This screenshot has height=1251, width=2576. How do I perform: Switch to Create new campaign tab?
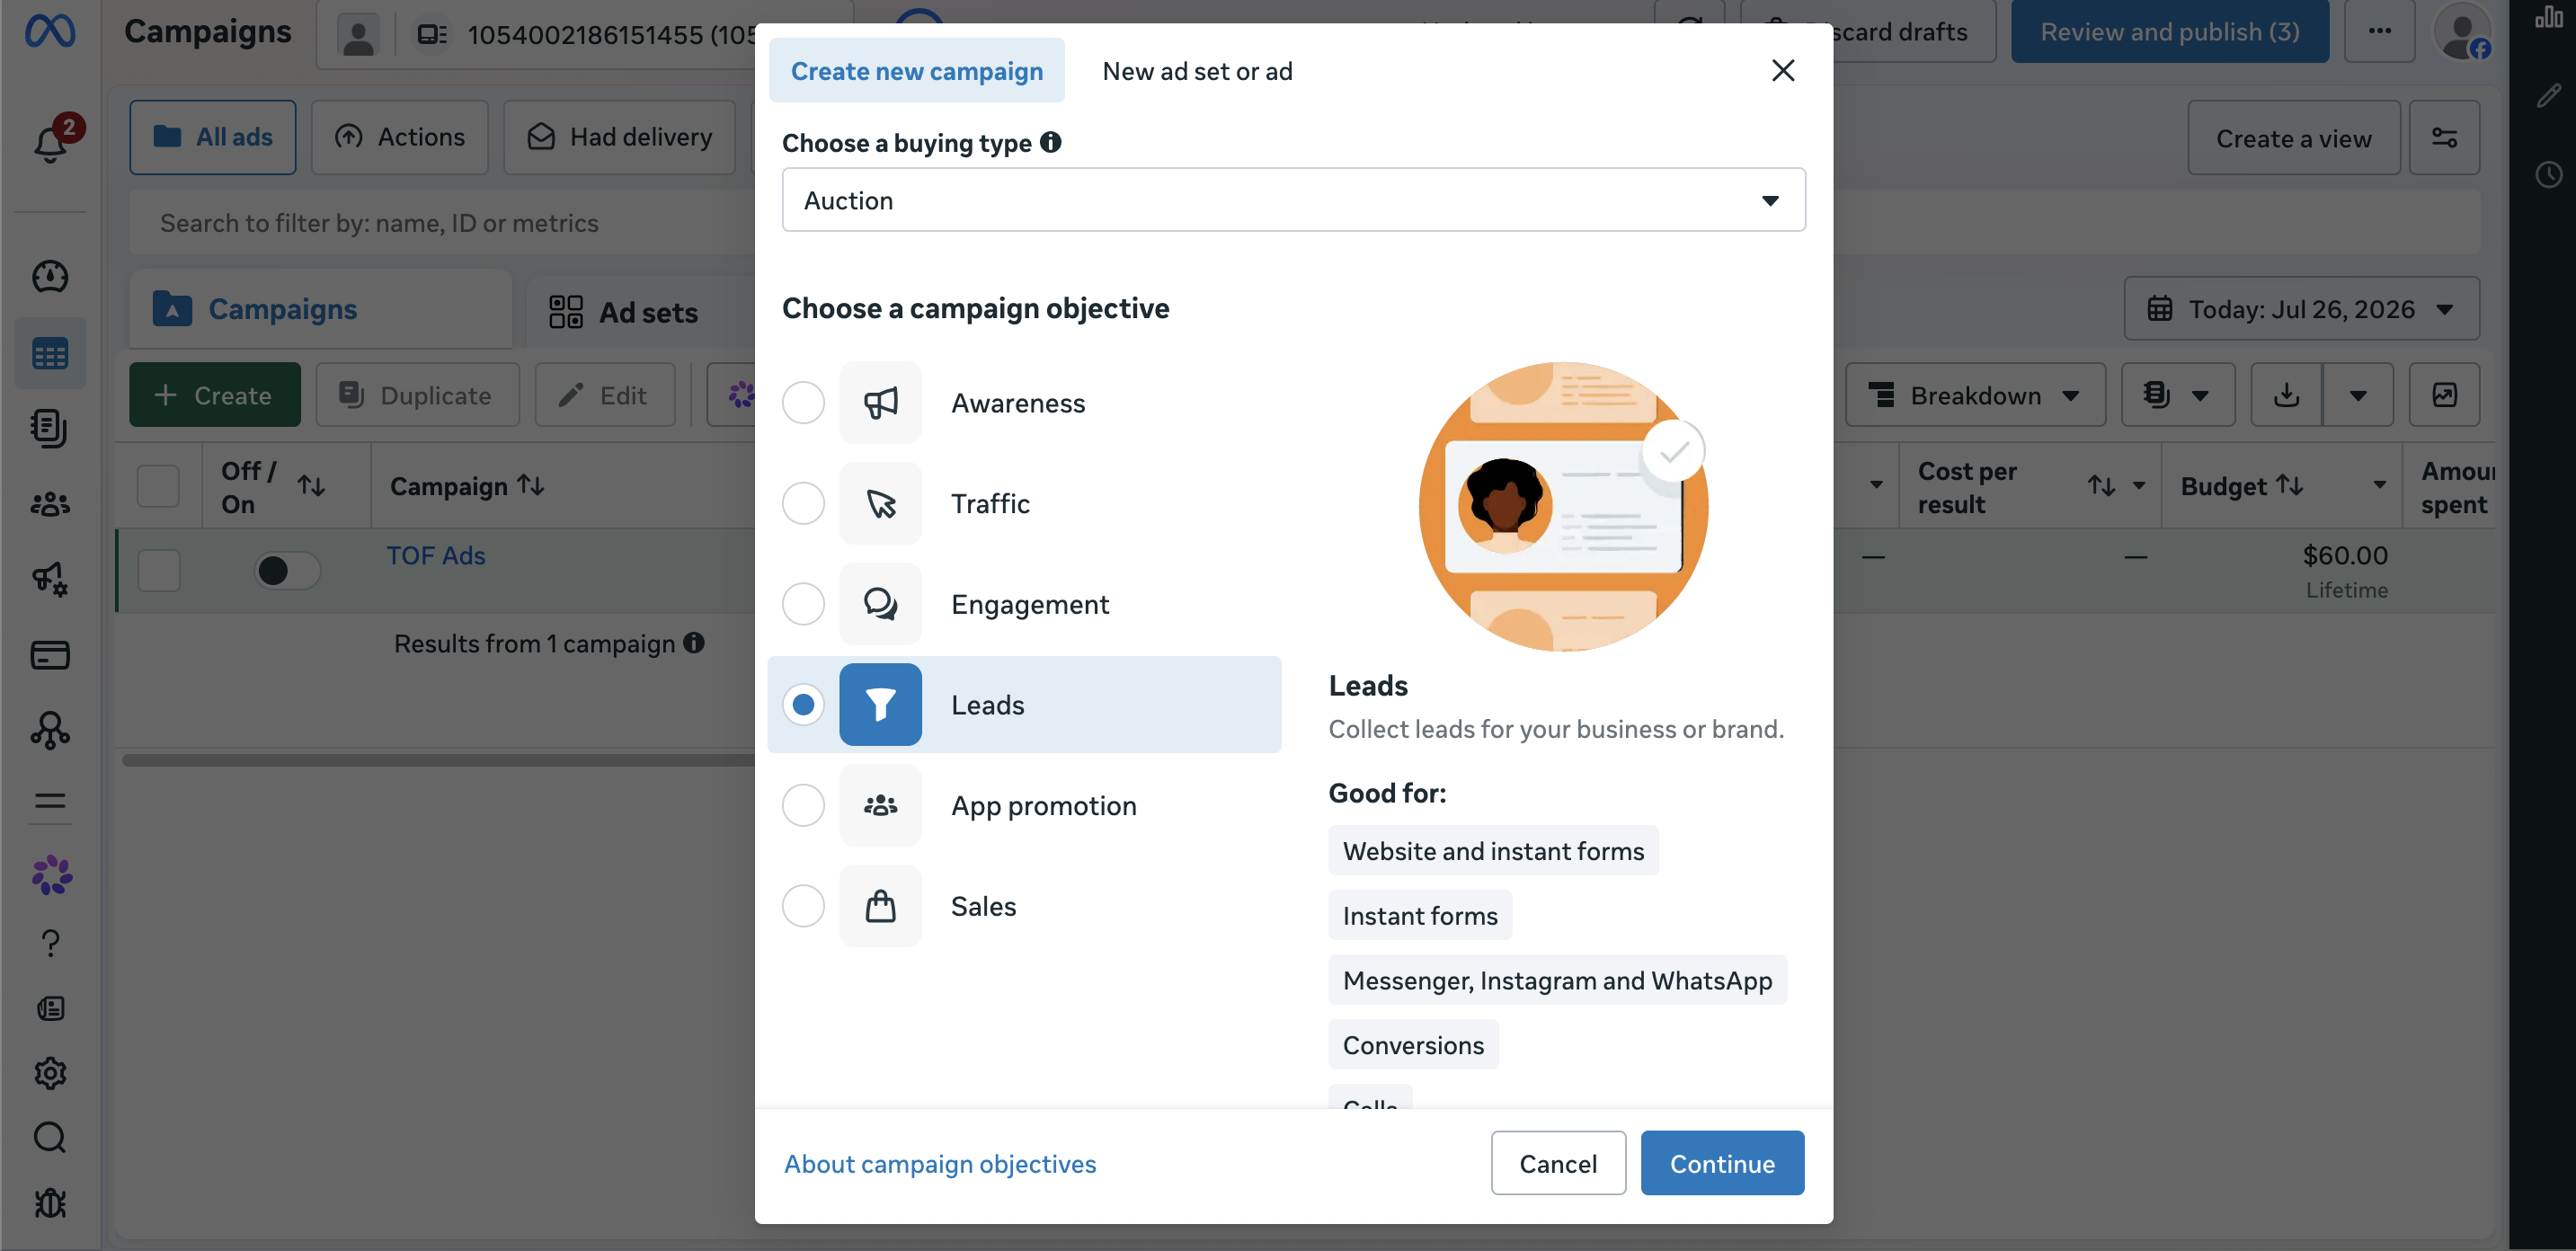coord(916,70)
